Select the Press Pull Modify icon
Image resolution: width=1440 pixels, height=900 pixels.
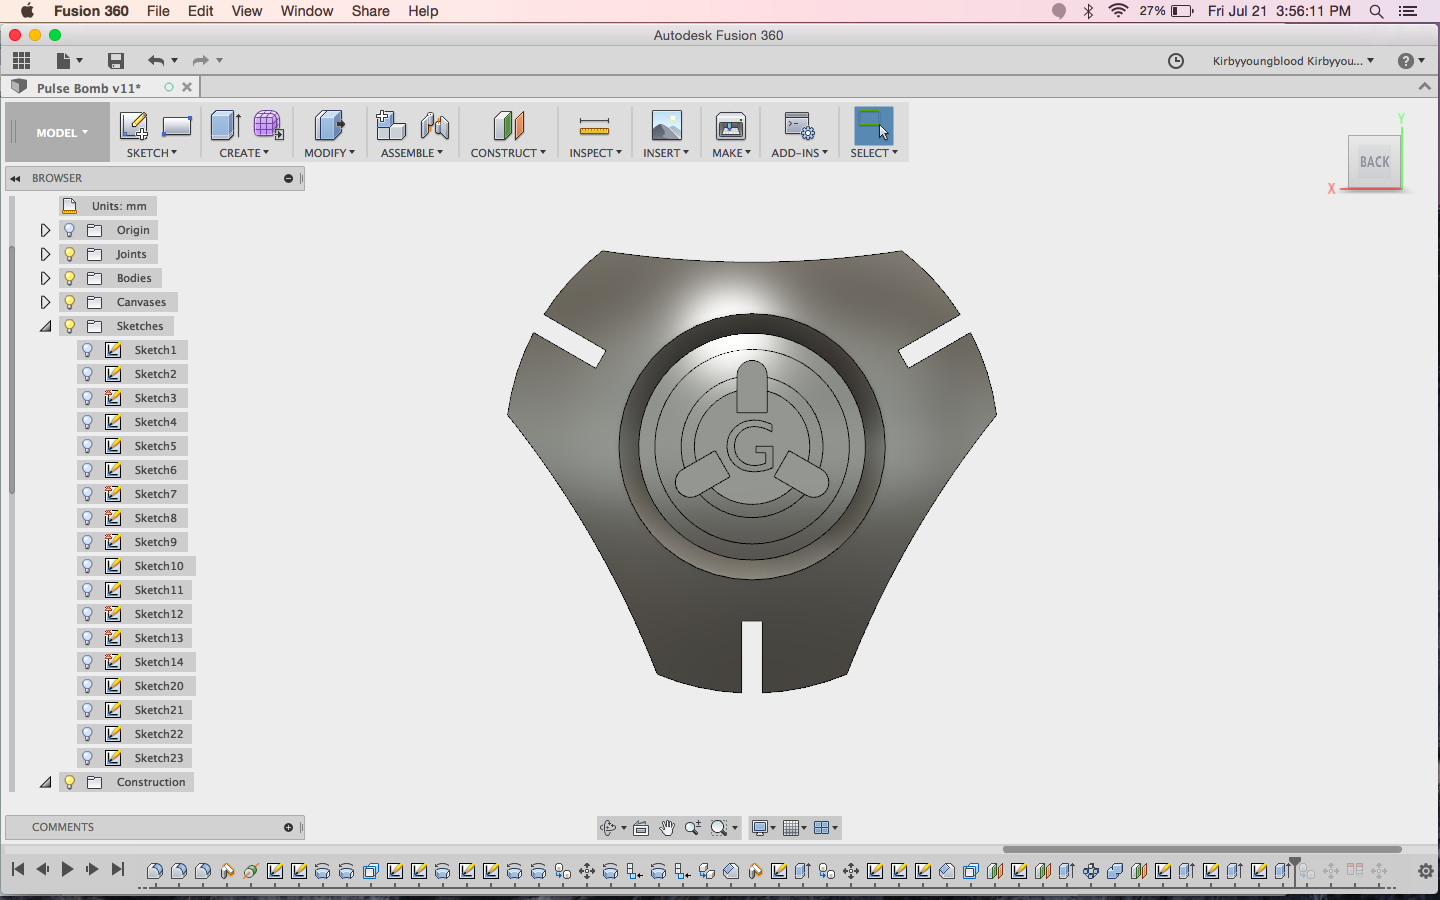(329, 126)
